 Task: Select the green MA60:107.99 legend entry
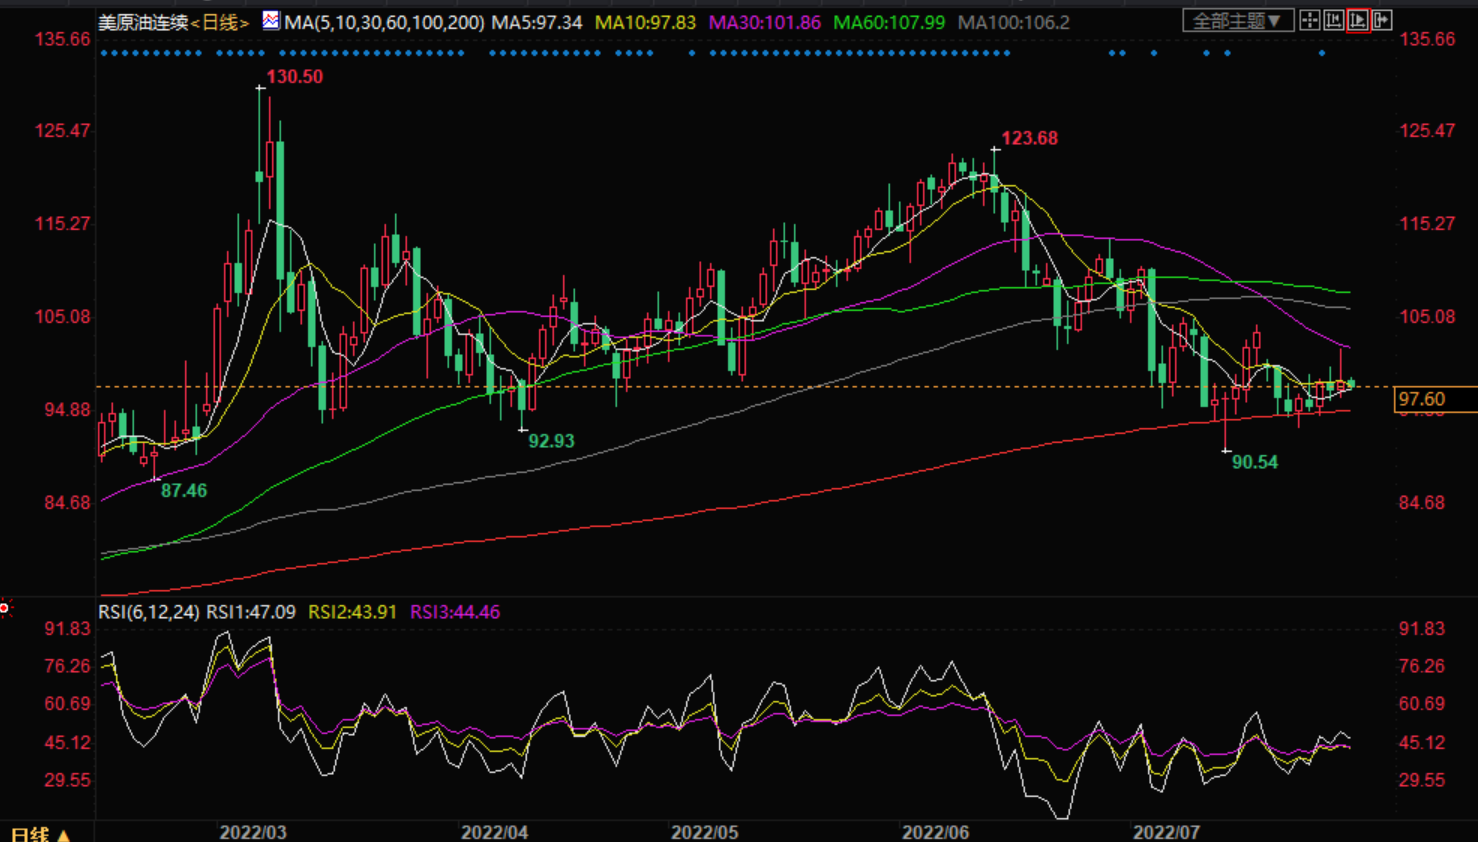(x=889, y=22)
